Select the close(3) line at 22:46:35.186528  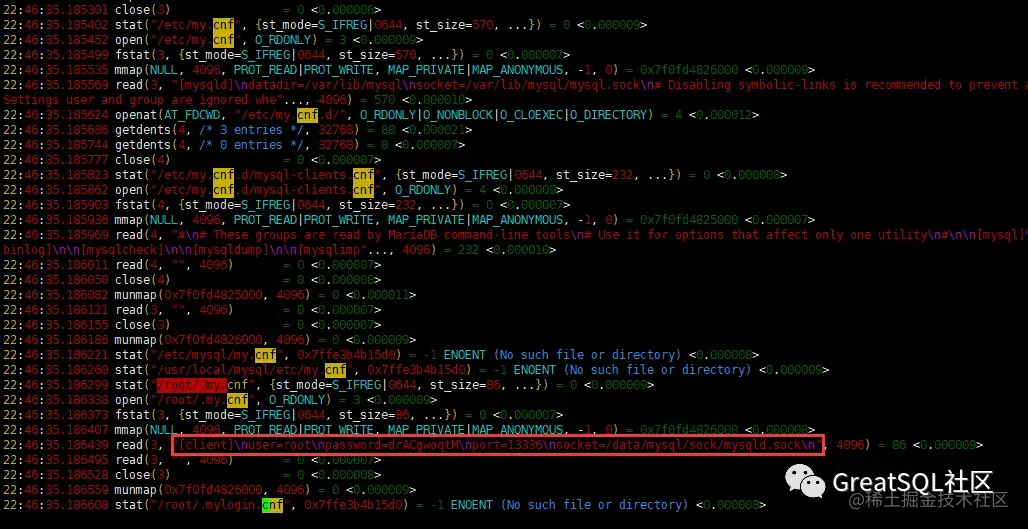pyautogui.click(x=191, y=475)
